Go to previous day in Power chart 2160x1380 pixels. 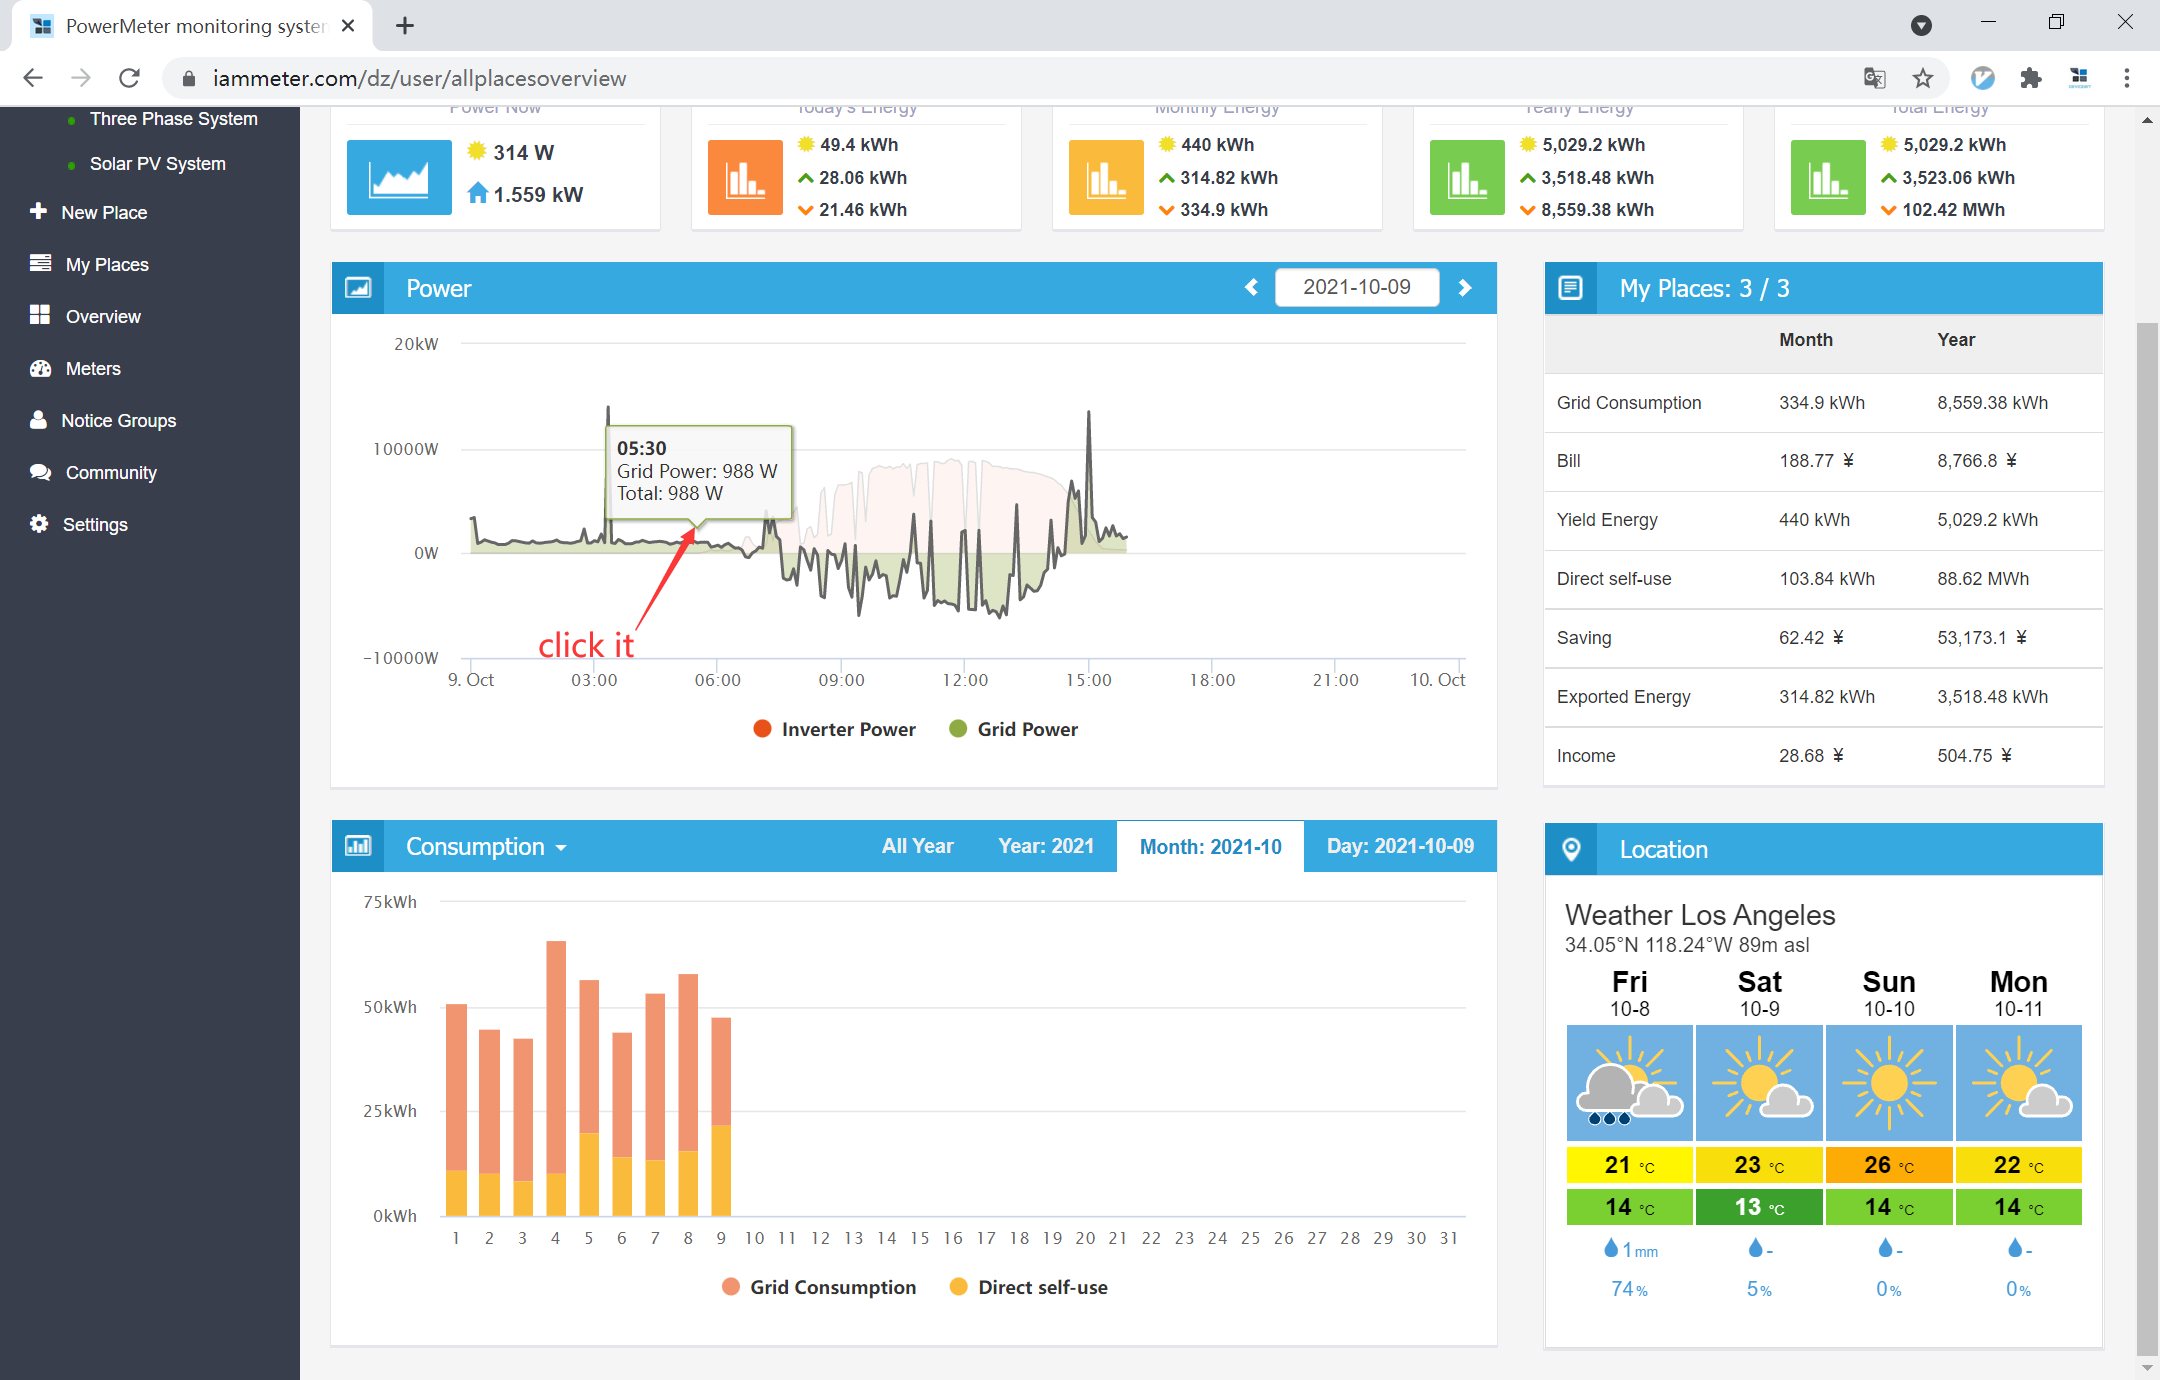tap(1251, 288)
